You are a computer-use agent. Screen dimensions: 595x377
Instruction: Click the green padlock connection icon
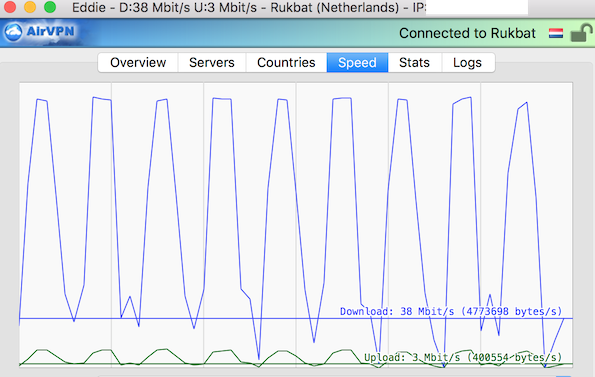[x=581, y=33]
